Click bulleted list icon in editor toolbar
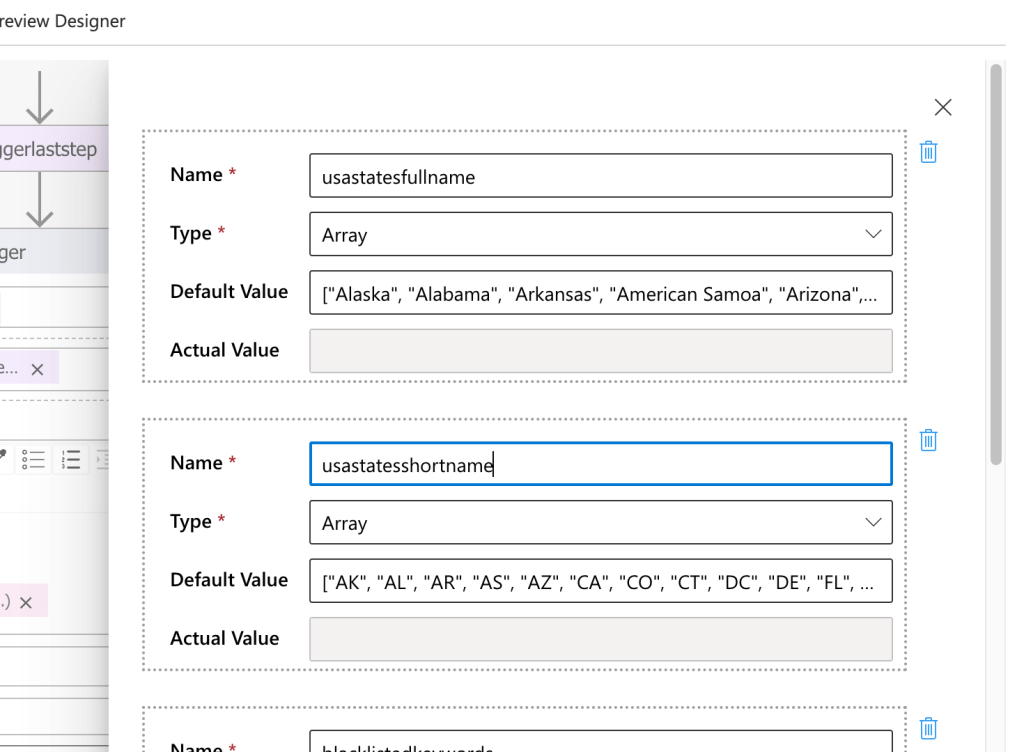 click(x=33, y=460)
